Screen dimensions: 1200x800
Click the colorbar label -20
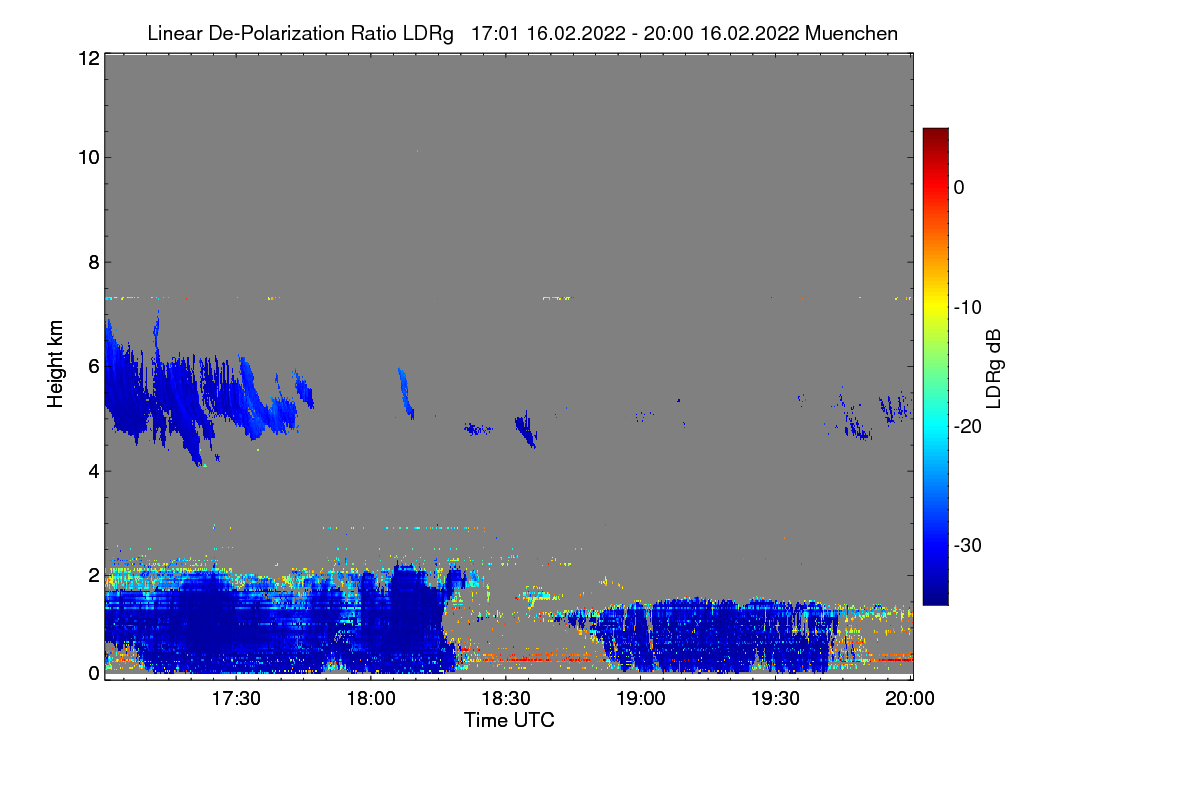click(x=968, y=426)
